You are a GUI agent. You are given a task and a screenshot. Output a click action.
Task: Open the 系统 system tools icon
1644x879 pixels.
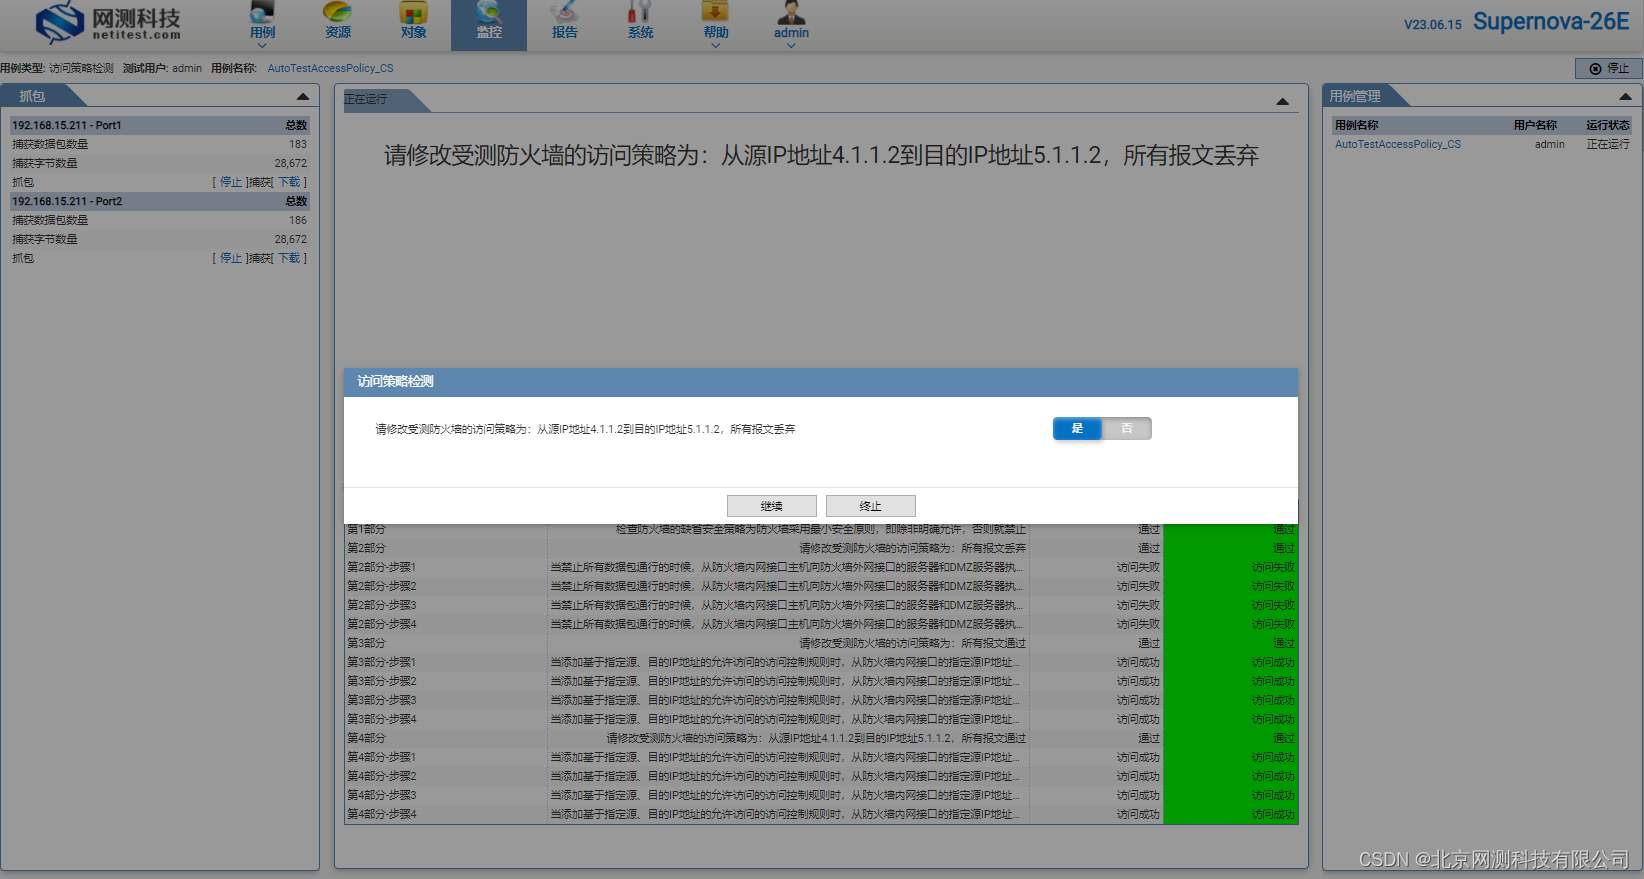[x=640, y=13]
